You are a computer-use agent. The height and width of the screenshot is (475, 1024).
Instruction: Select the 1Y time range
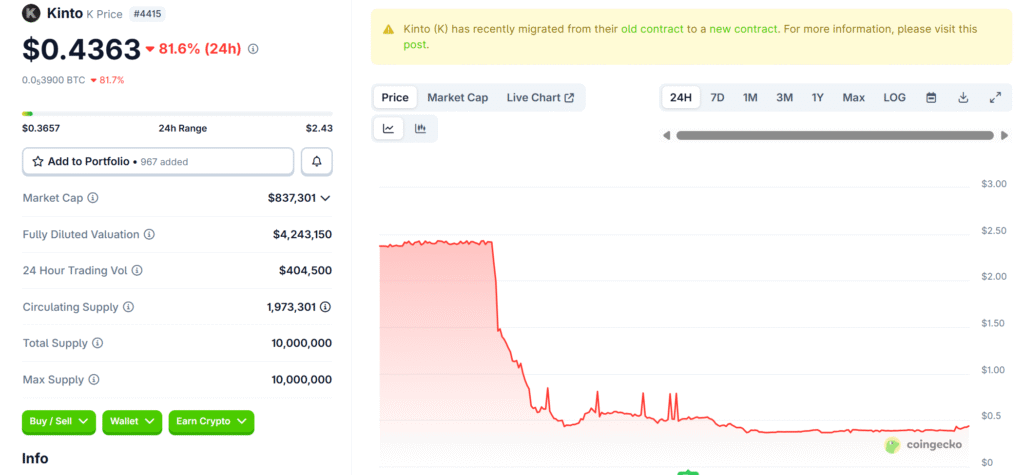pyautogui.click(x=817, y=97)
